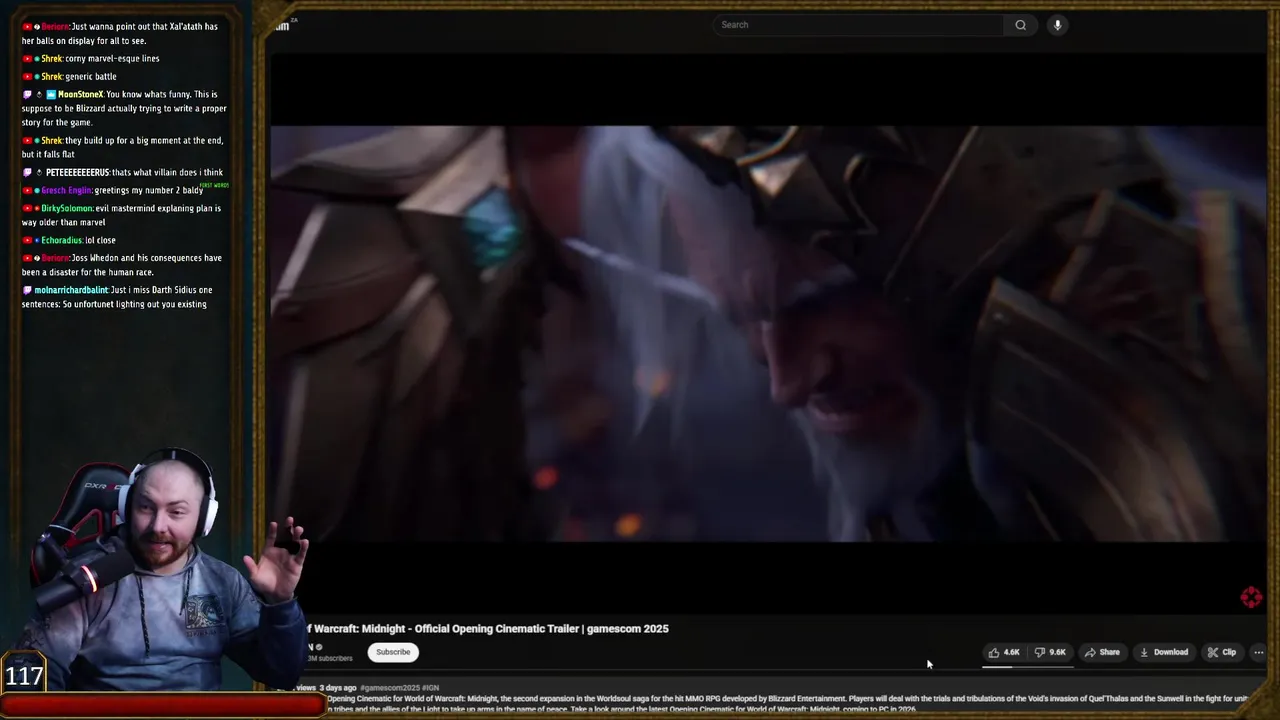Select chat username Gresch Englin
This screenshot has width=1280, height=720.
point(66,191)
